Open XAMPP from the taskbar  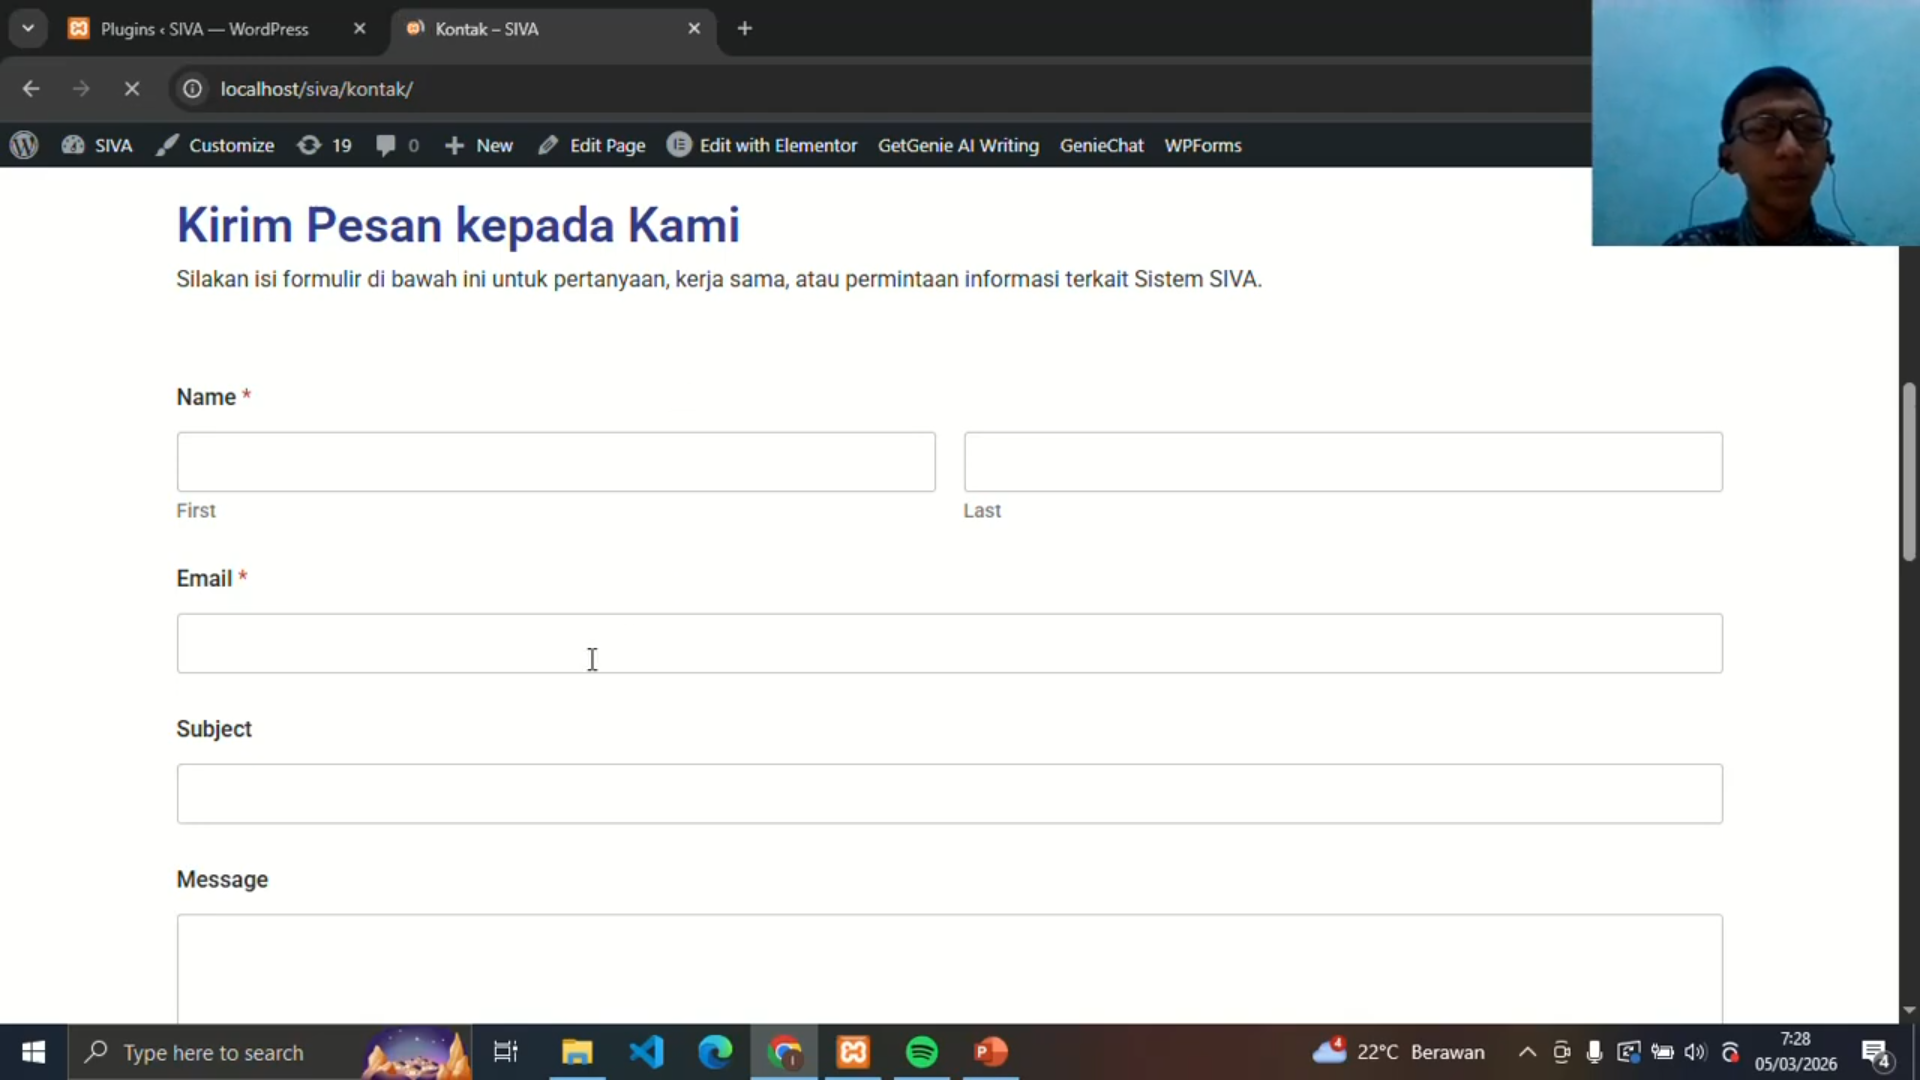(853, 1052)
